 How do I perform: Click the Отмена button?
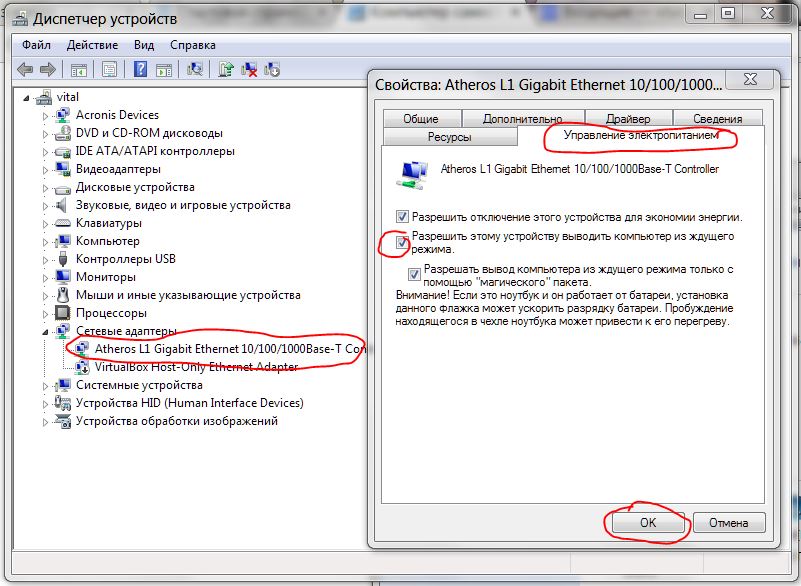(x=729, y=523)
